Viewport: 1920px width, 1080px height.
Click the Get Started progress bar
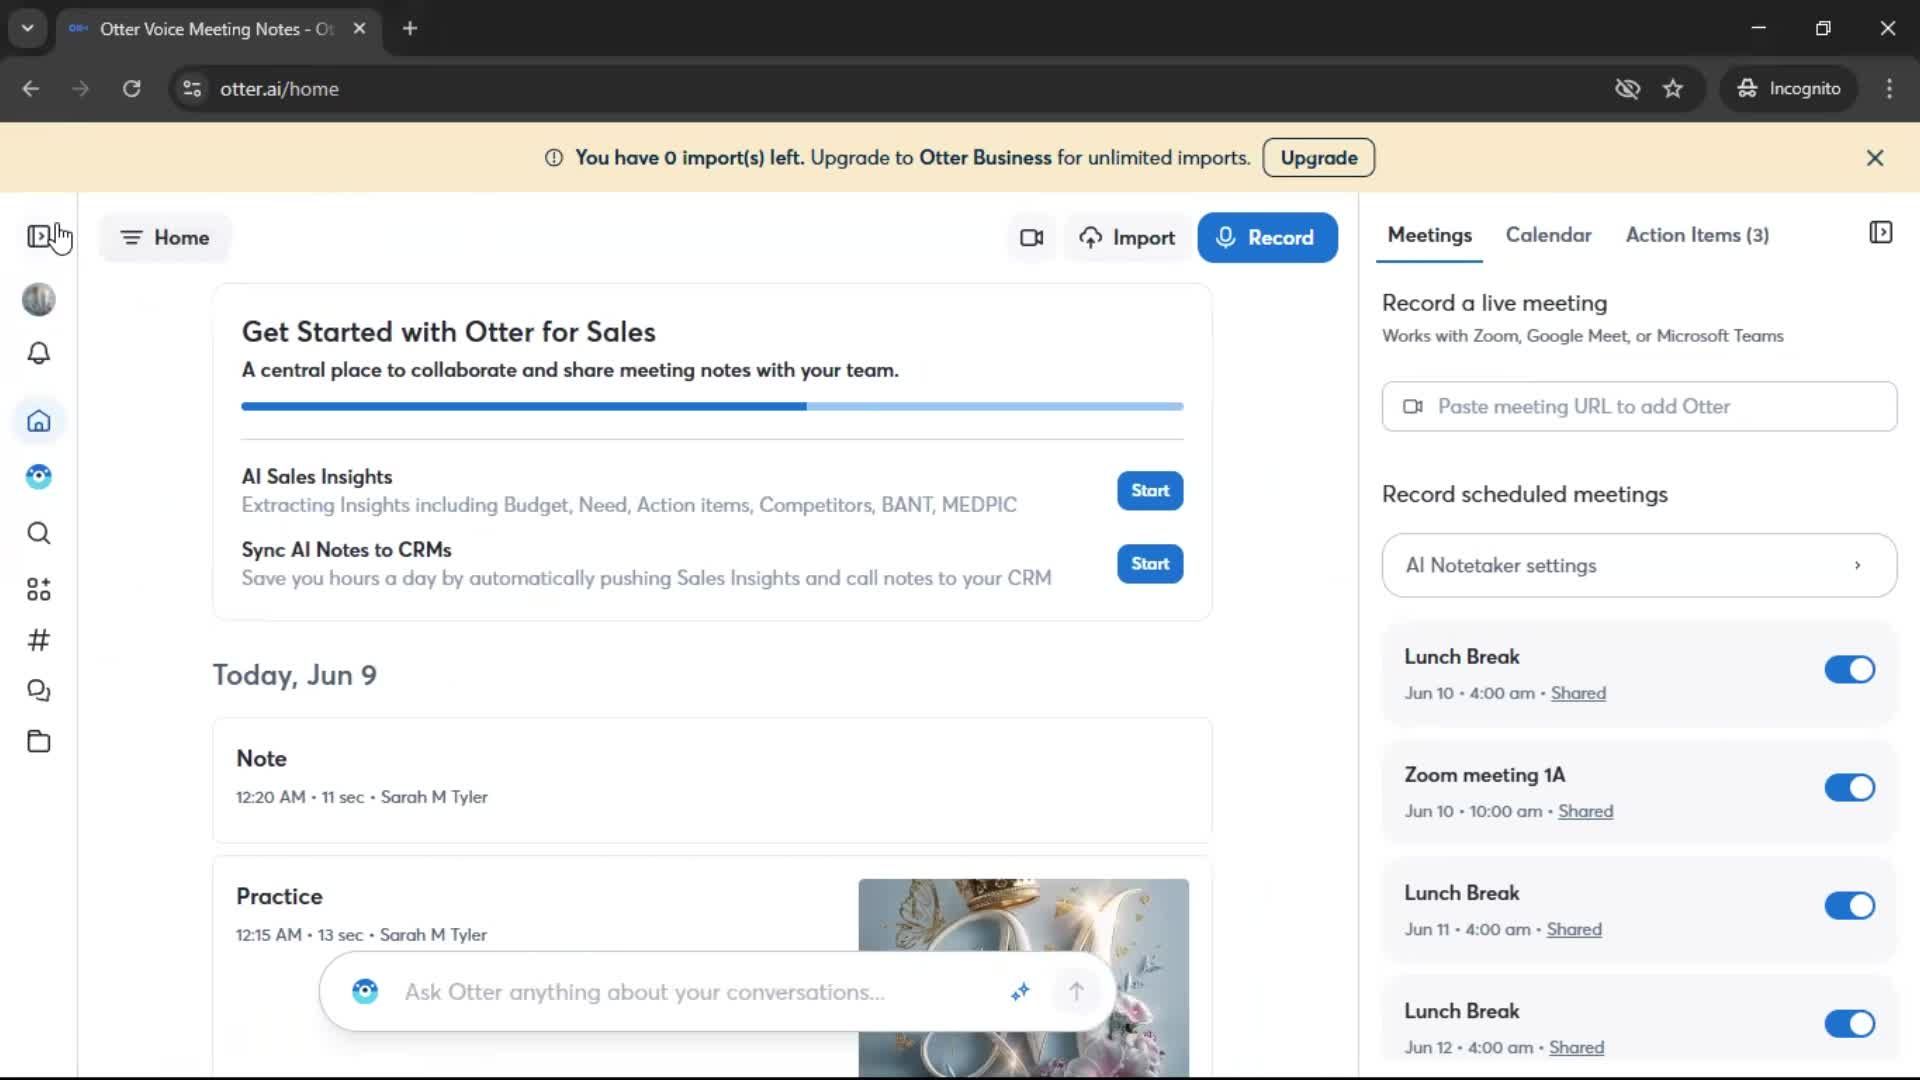[712, 407]
